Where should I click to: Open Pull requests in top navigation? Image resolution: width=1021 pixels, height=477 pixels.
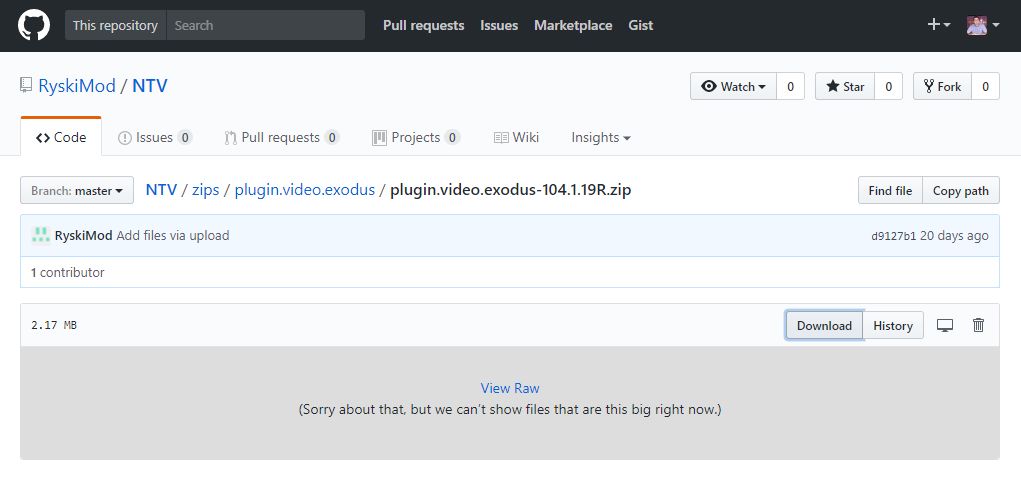click(423, 25)
